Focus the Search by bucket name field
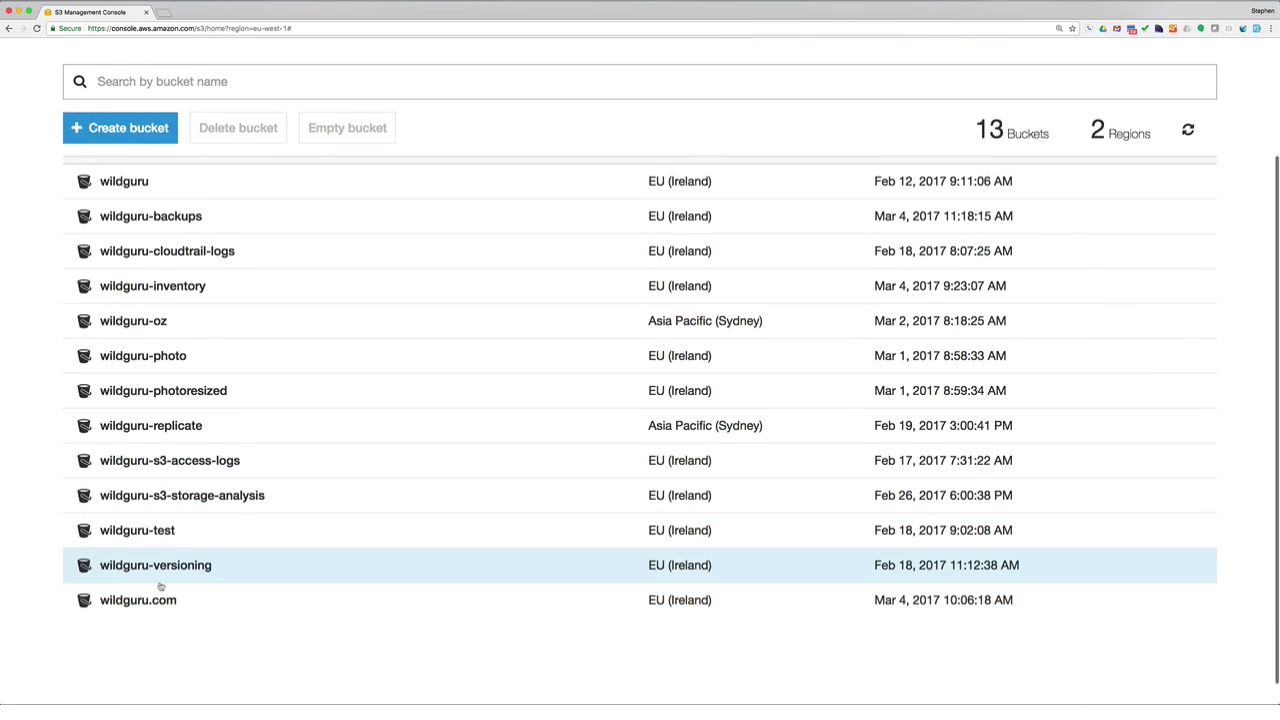 point(640,82)
